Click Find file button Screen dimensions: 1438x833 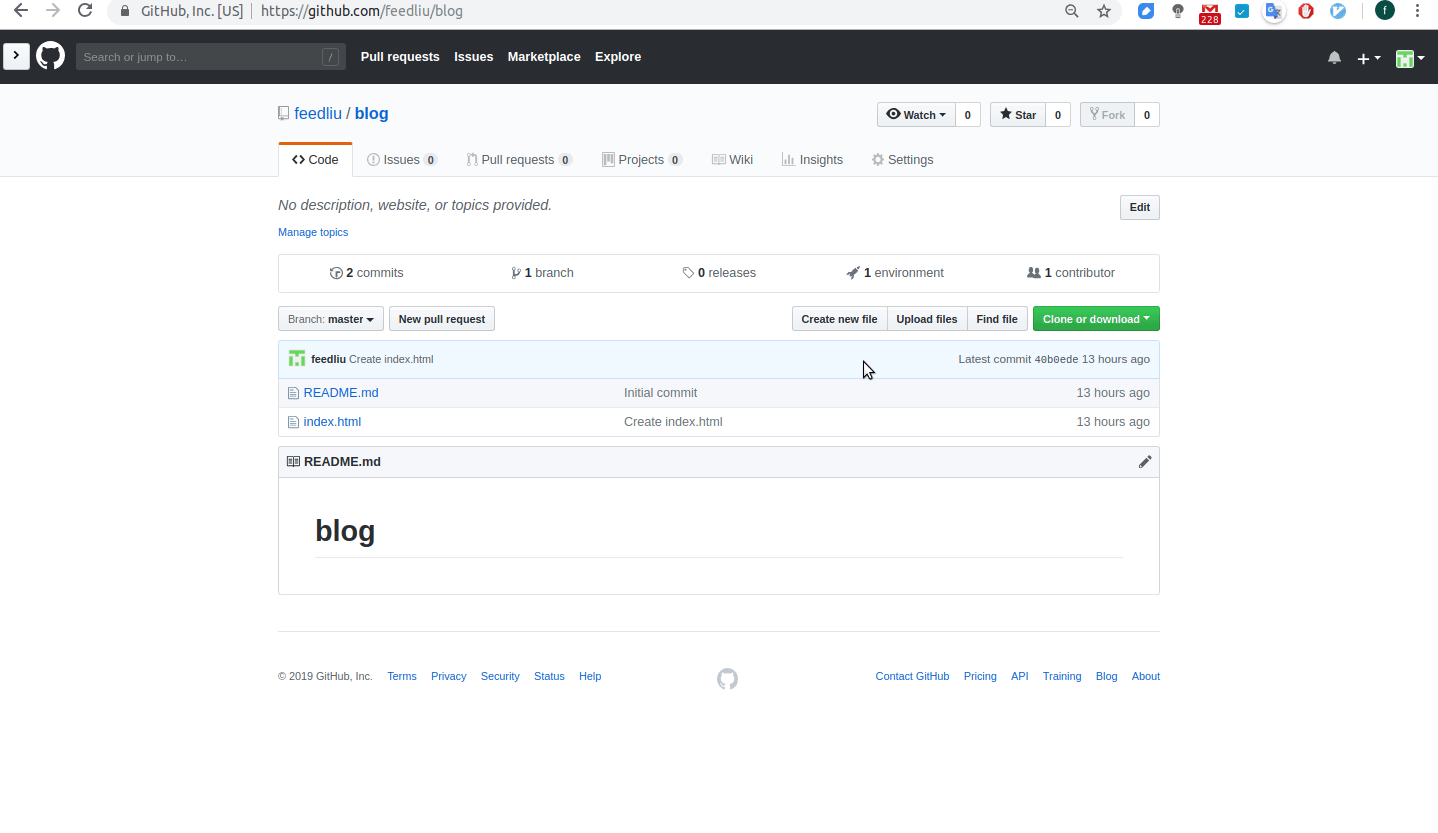[x=997, y=319]
